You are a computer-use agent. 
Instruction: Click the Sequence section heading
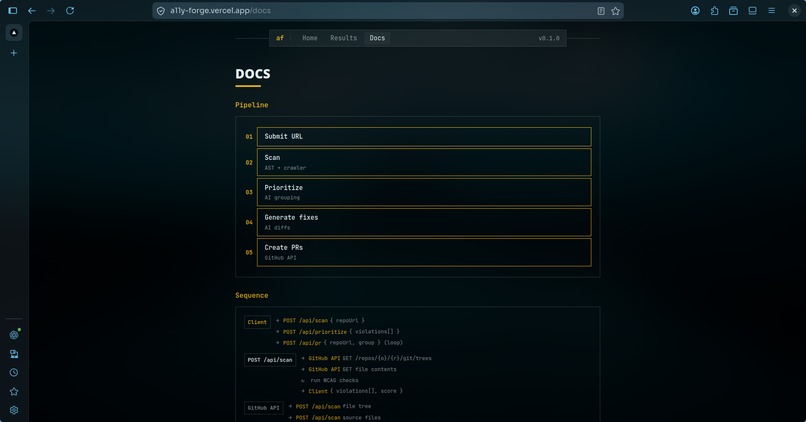(252, 296)
